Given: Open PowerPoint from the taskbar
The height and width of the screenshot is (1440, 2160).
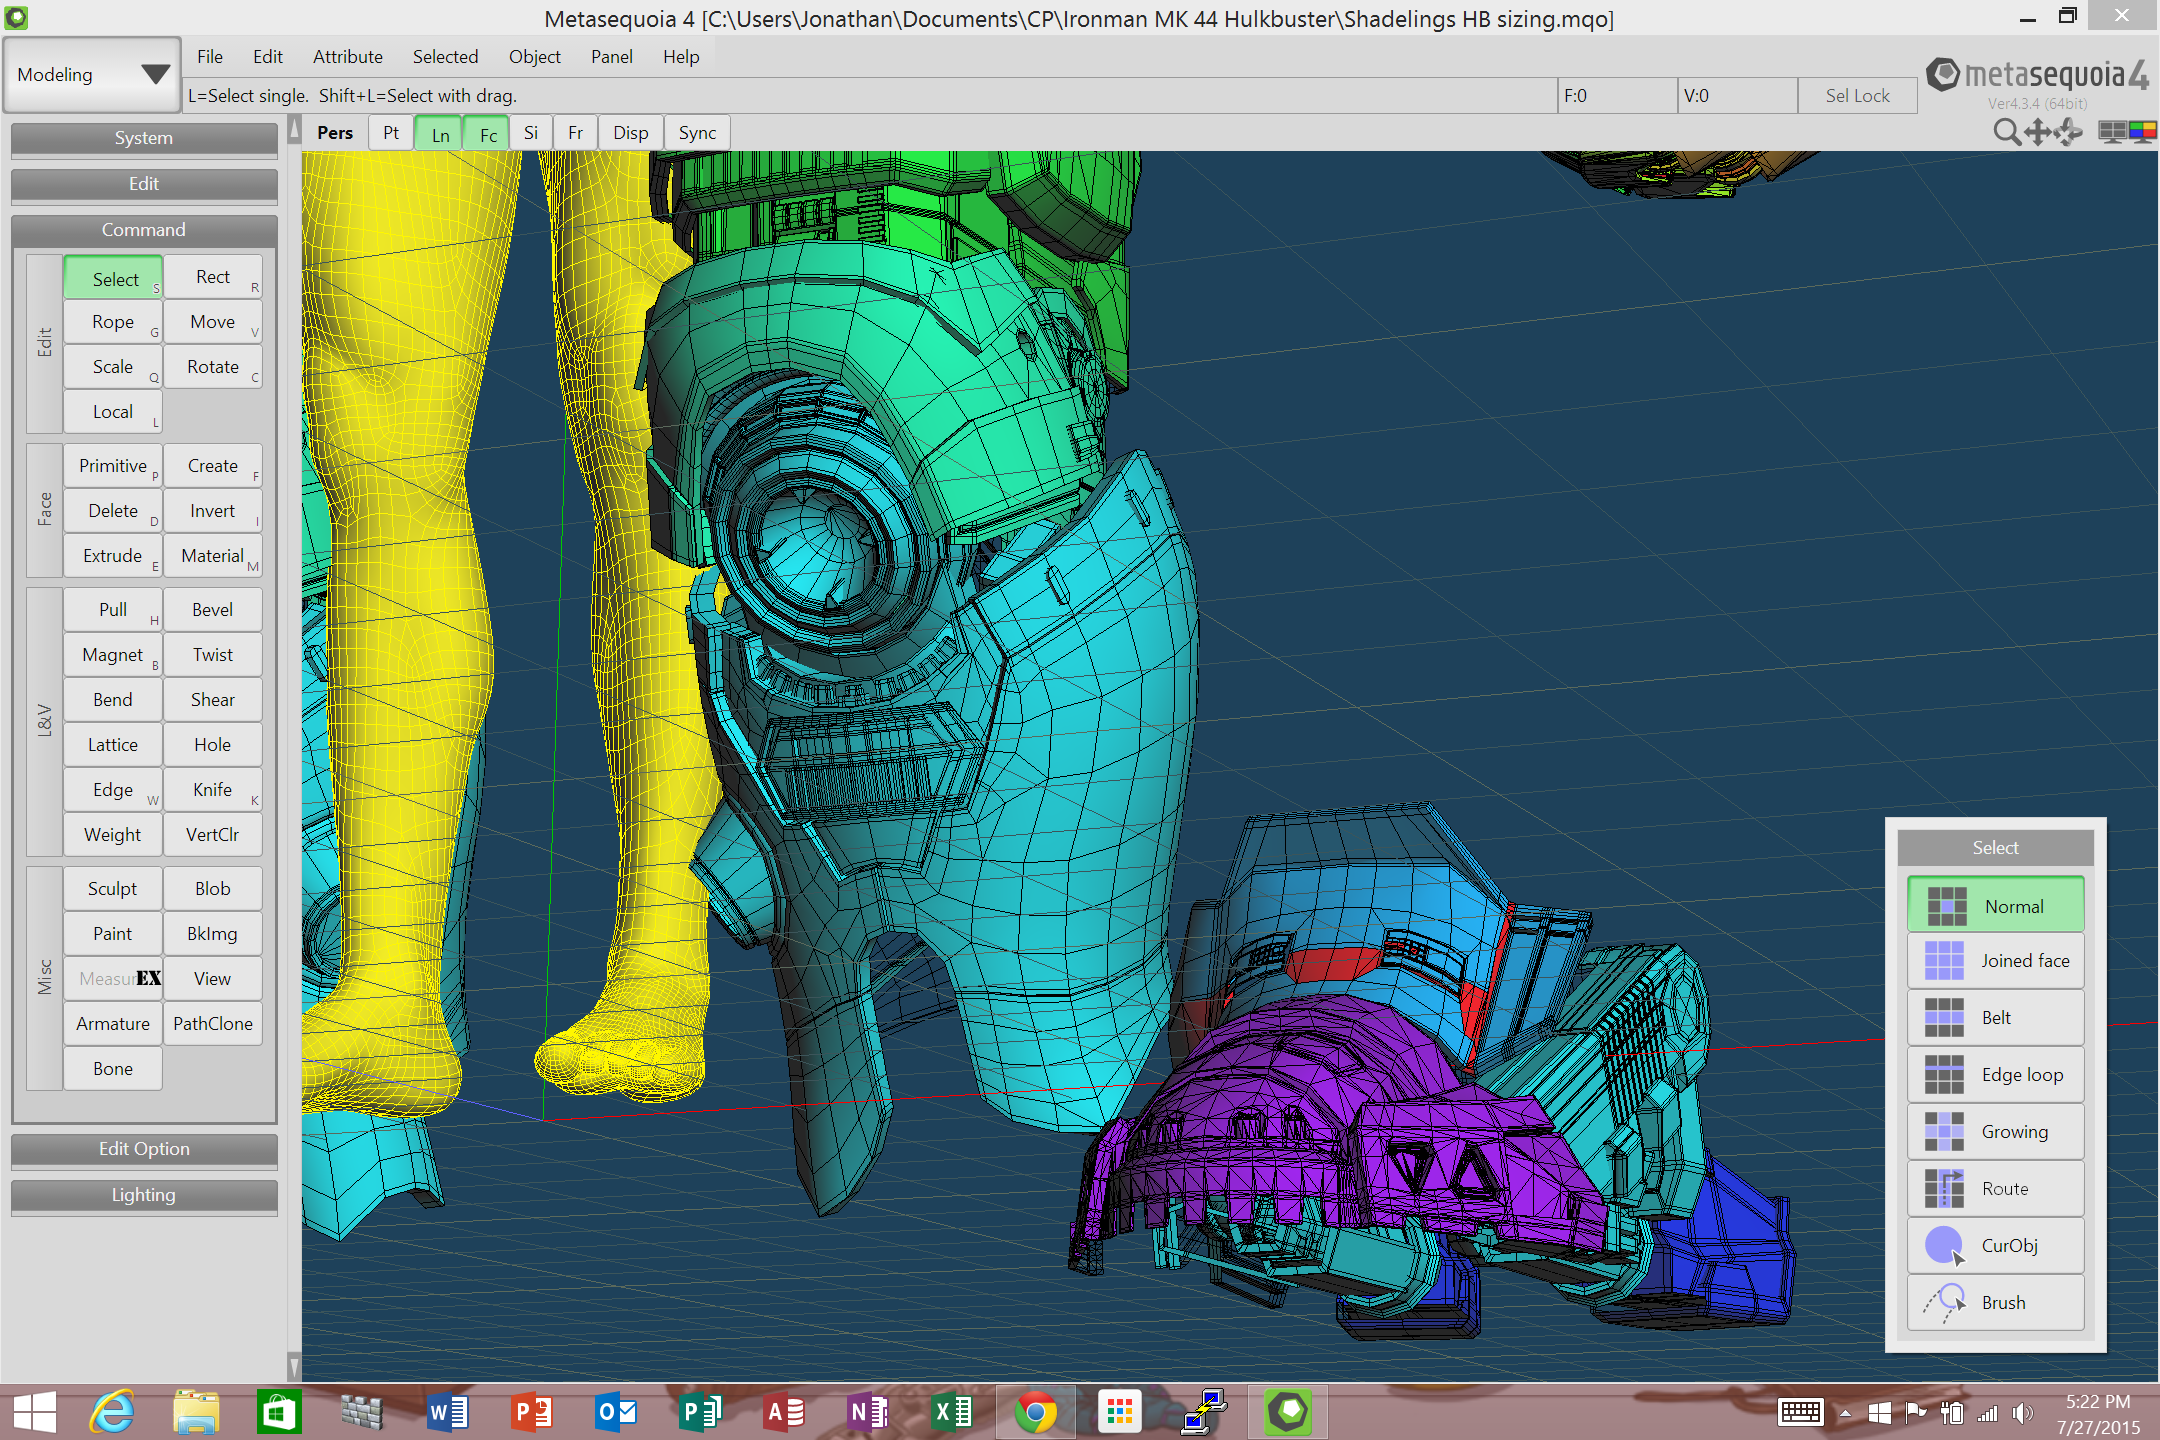Looking at the screenshot, I should pyautogui.click(x=531, y=1412).
